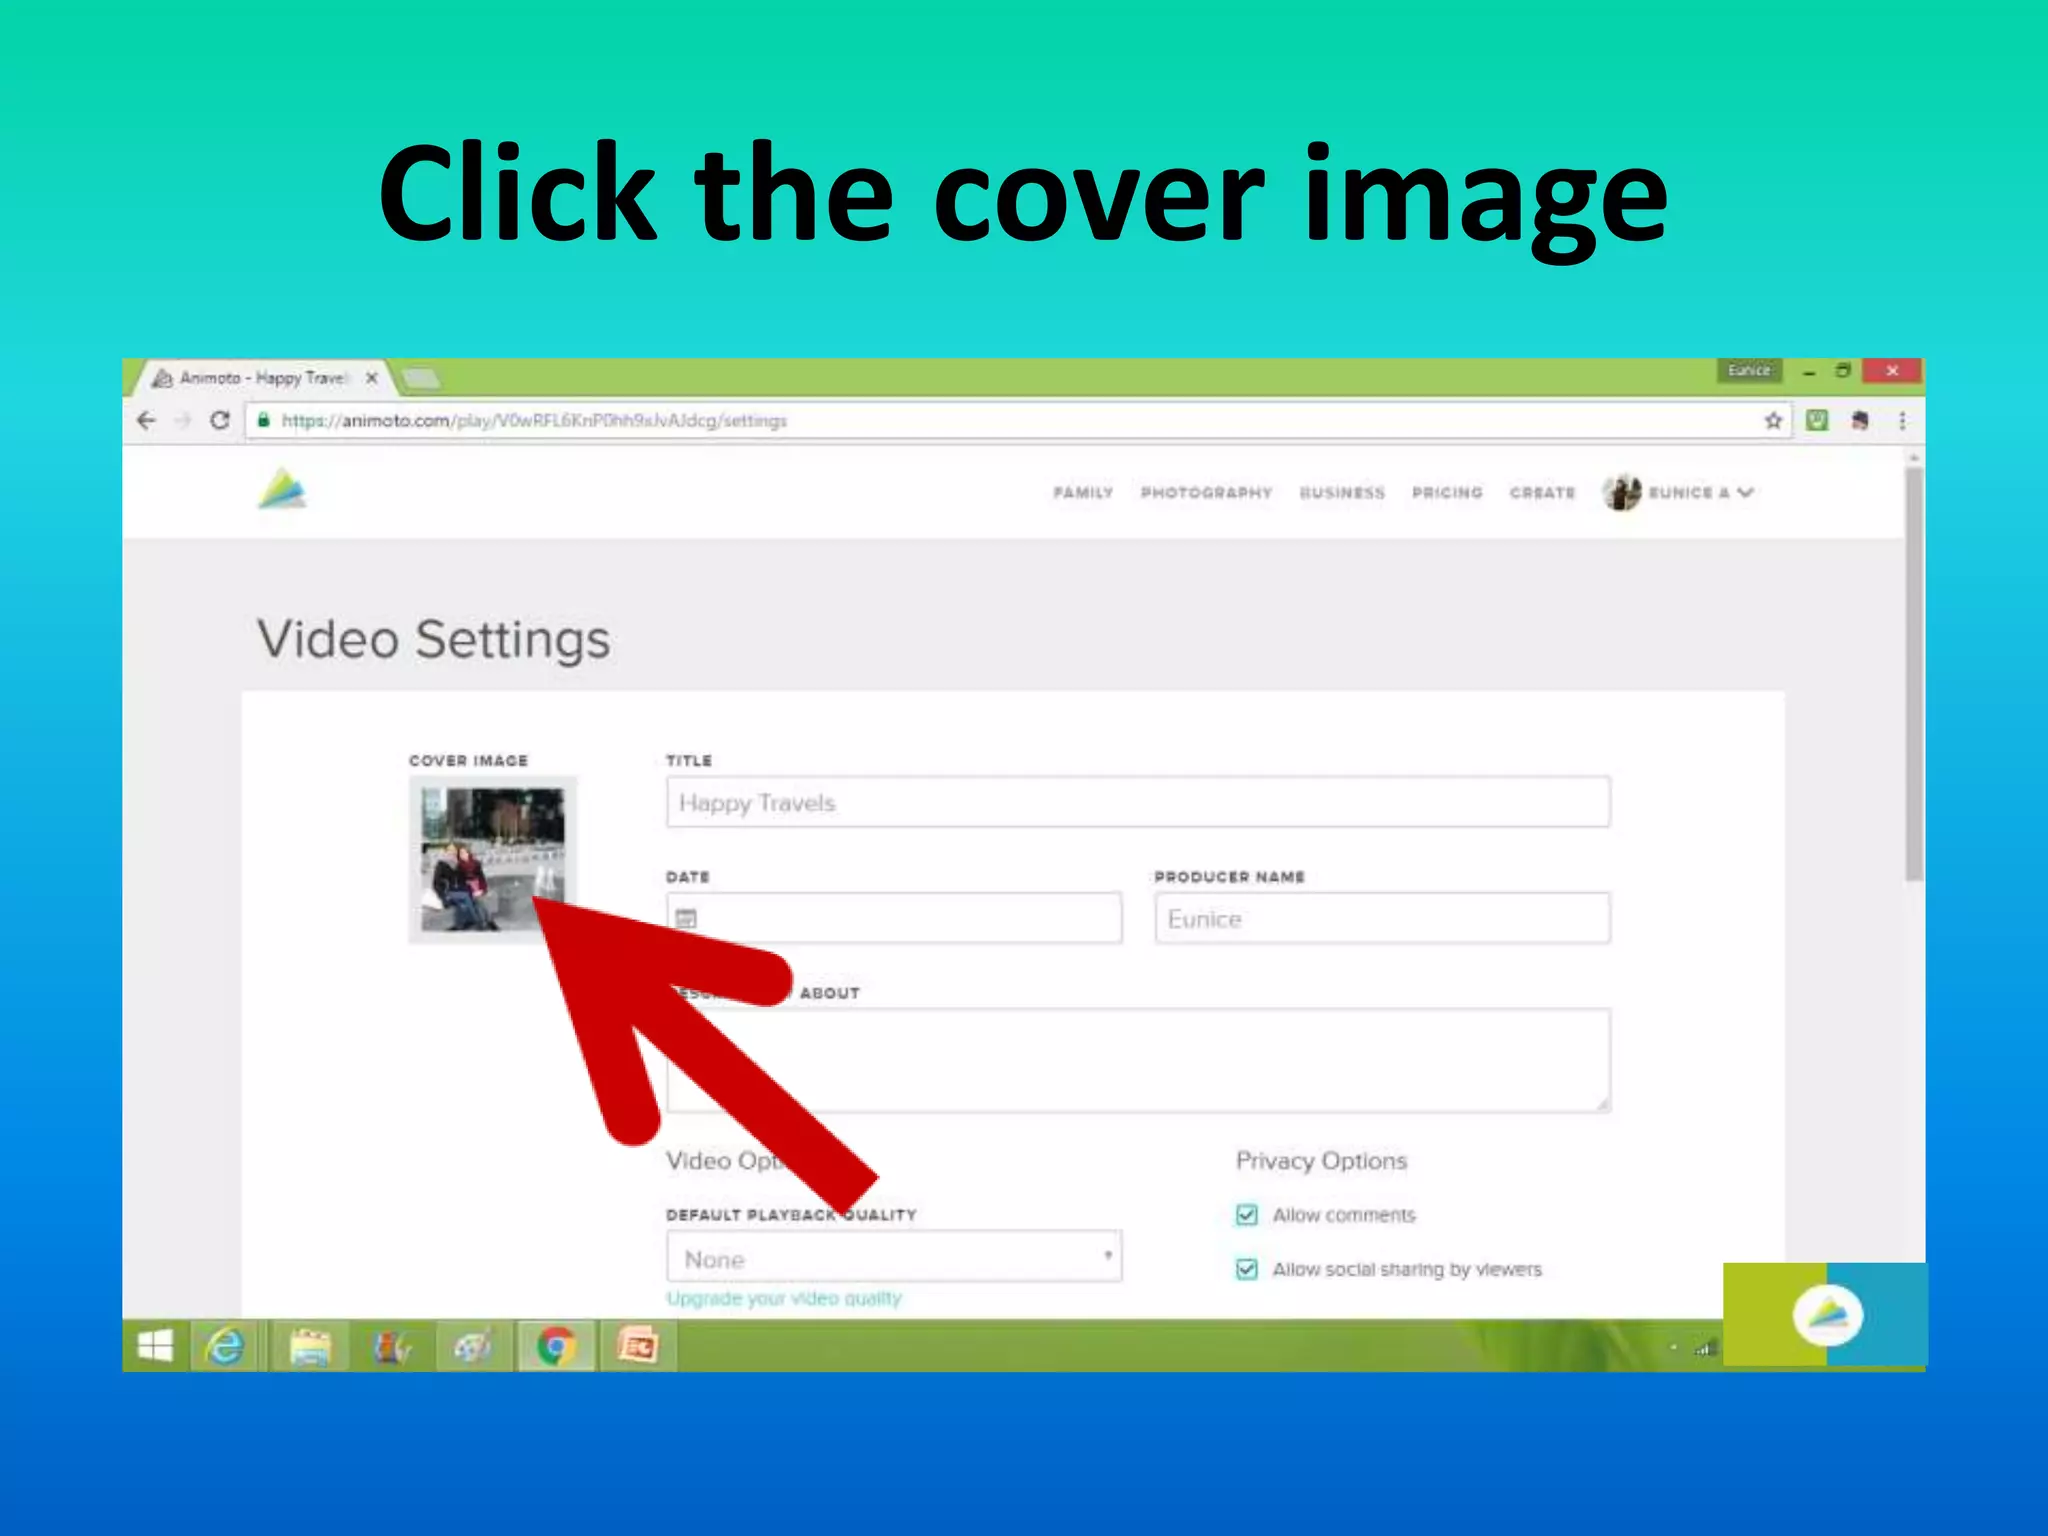The image size is (2048, 1536).
Task: Open File Explorer from taskbar
Action: coord(310,1347)
